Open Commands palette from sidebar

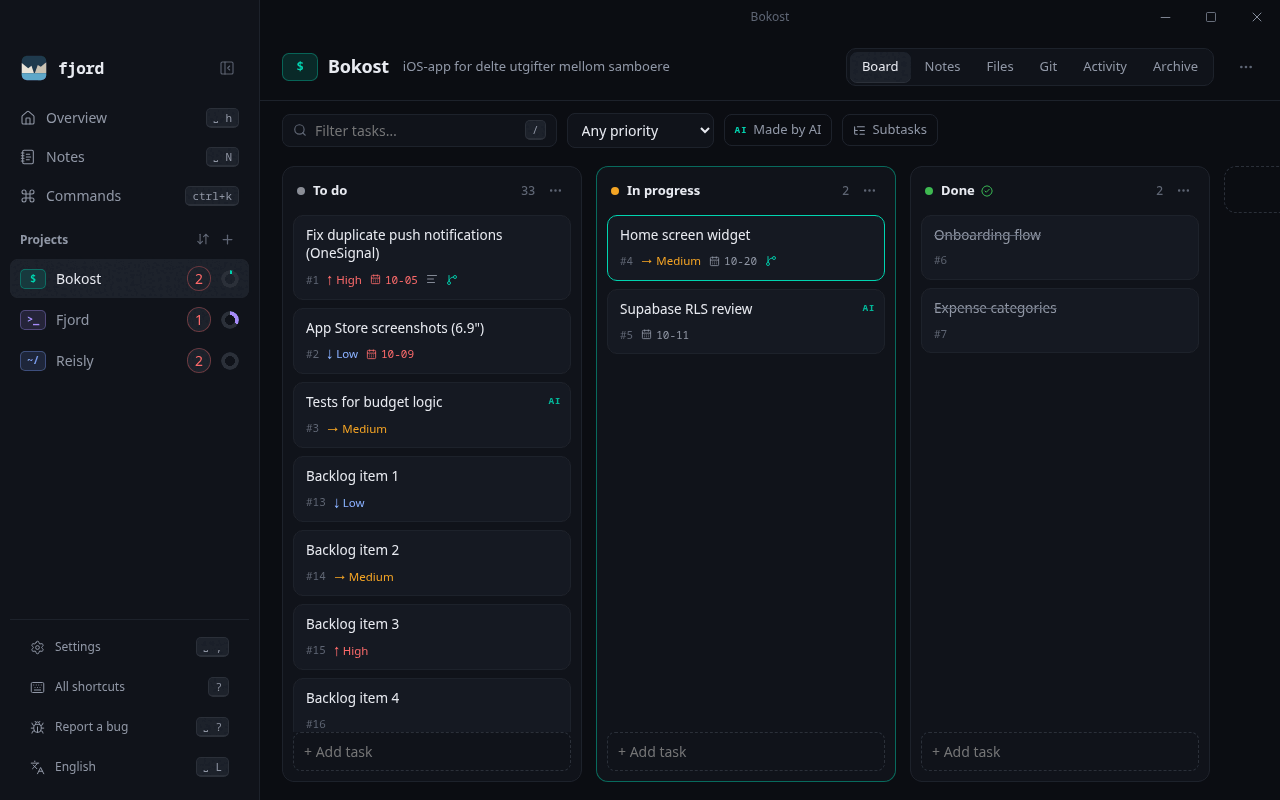click(x=129, y=196)
